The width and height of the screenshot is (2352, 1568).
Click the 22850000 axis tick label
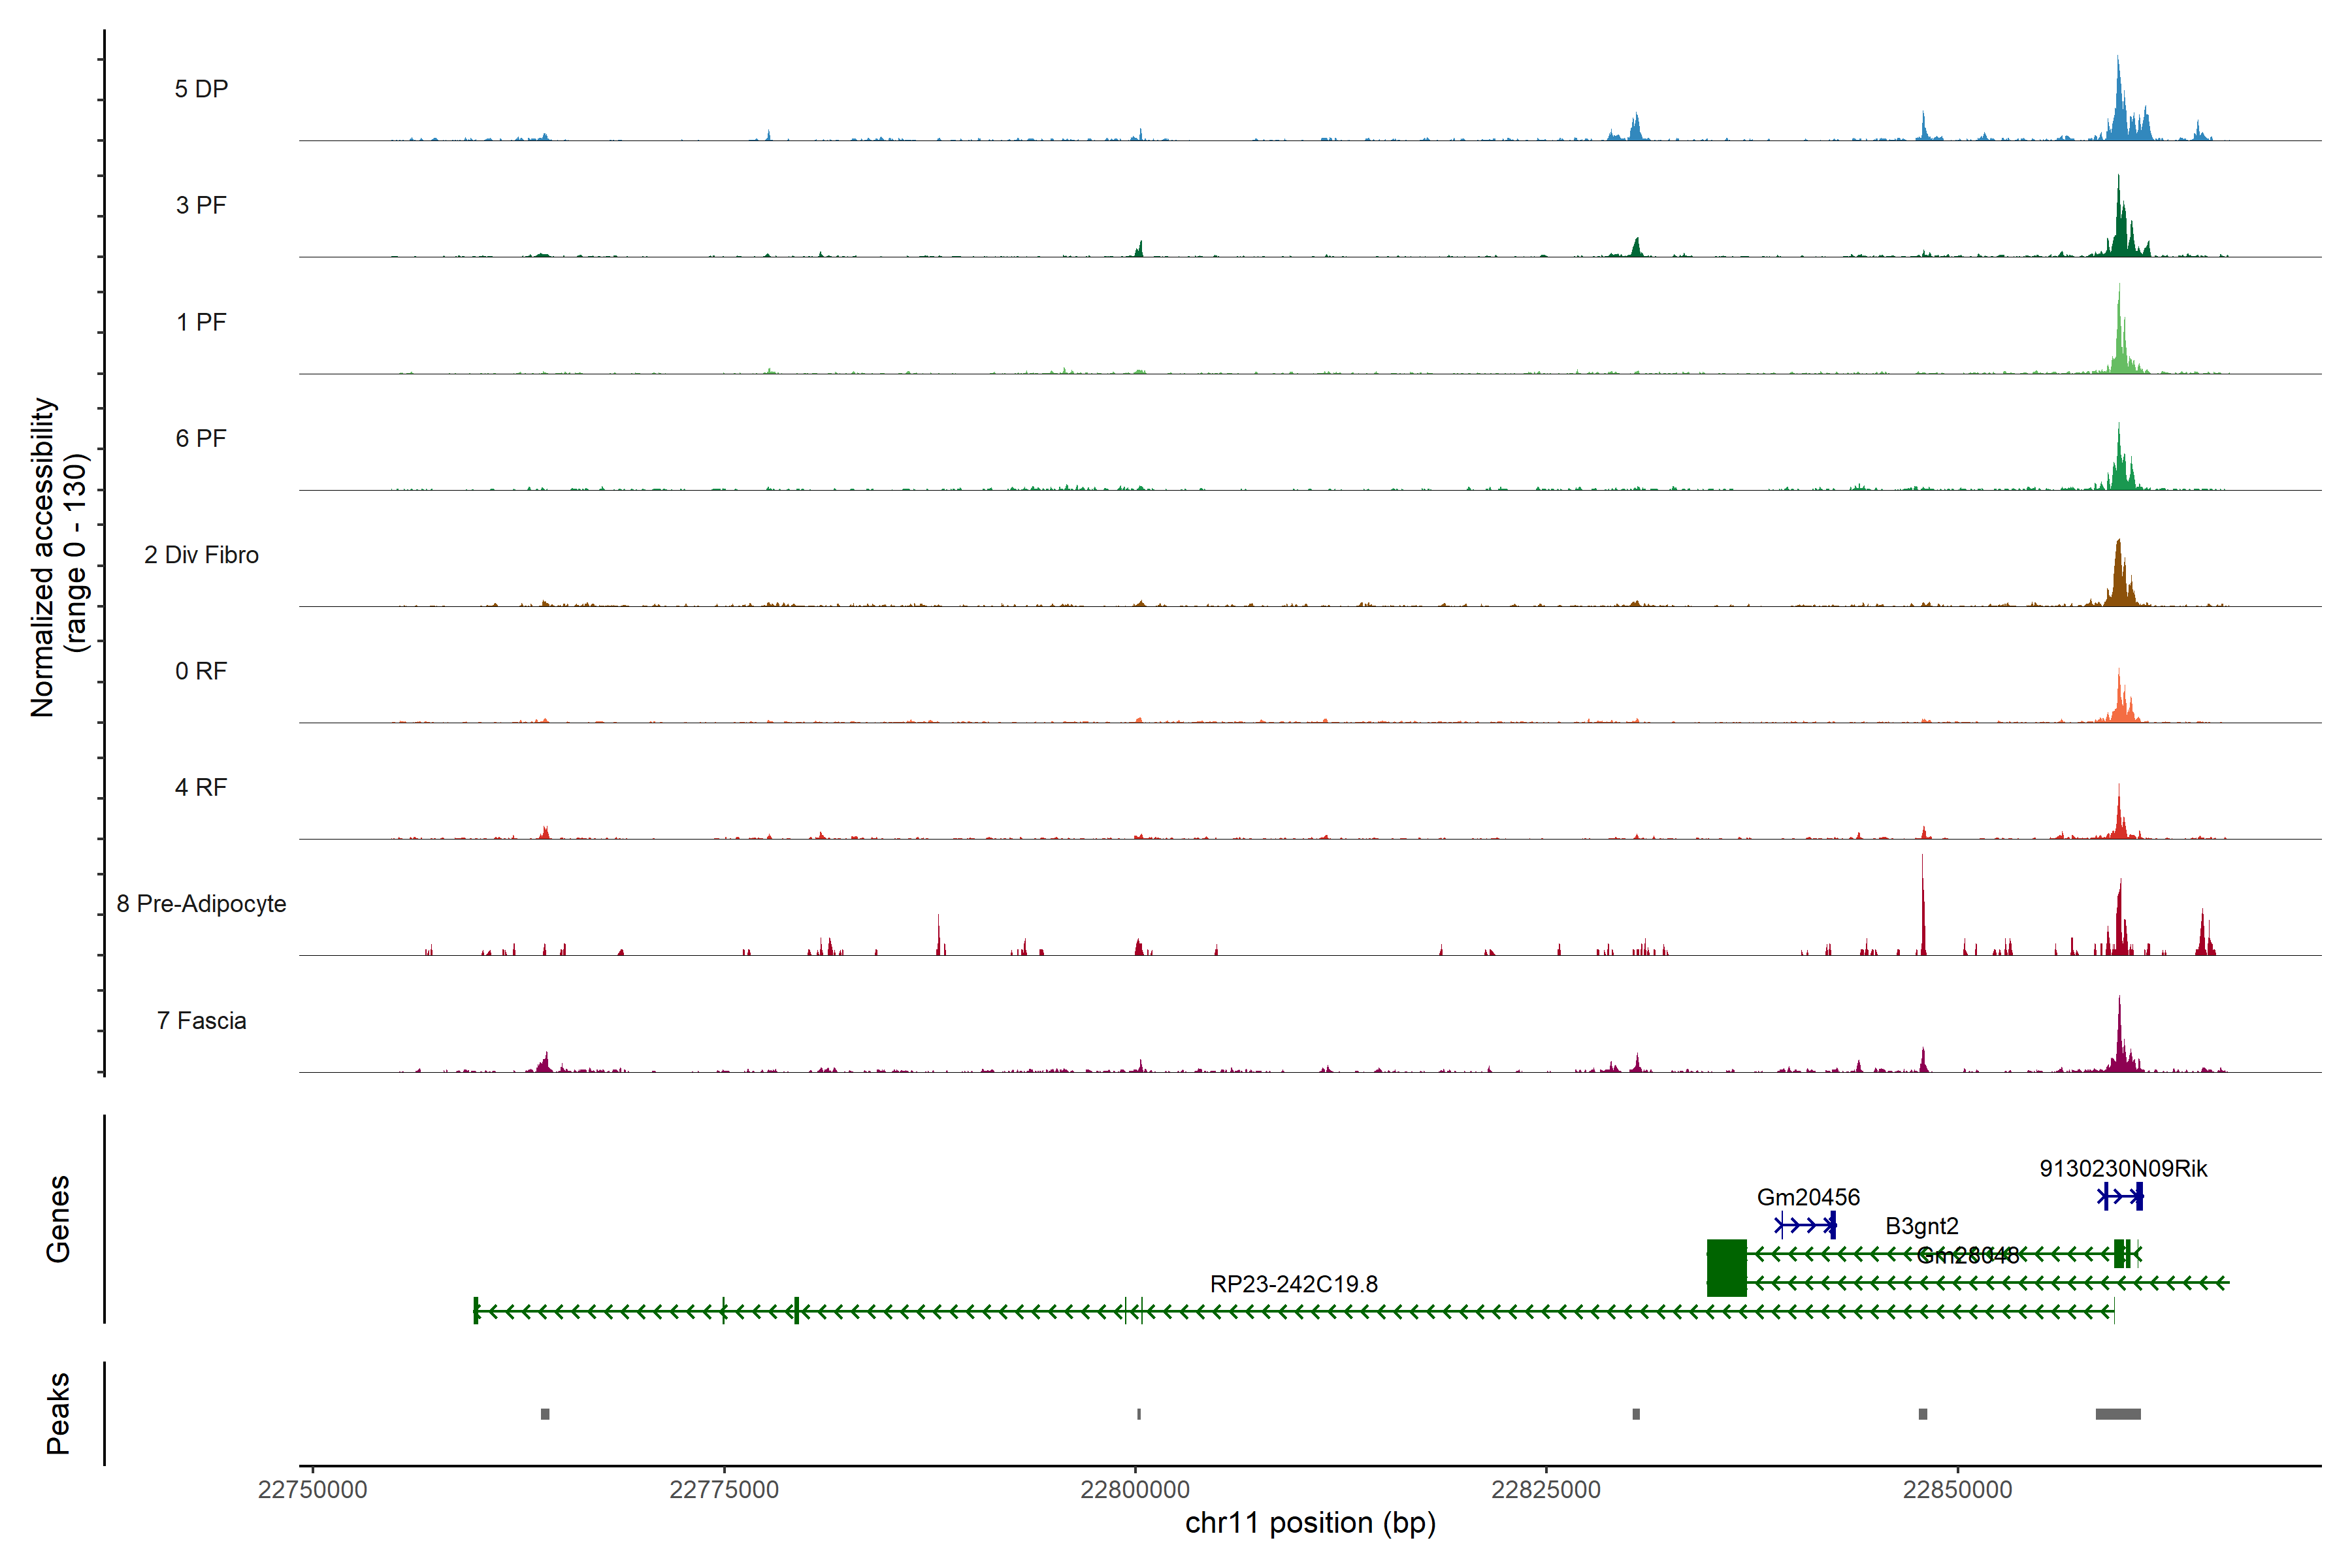1957,1490
